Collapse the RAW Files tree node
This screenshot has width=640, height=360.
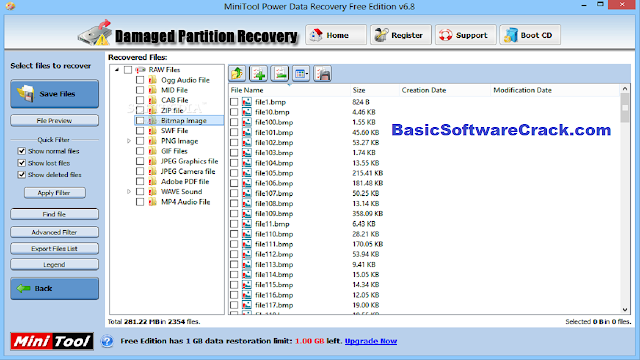point(117,70)
